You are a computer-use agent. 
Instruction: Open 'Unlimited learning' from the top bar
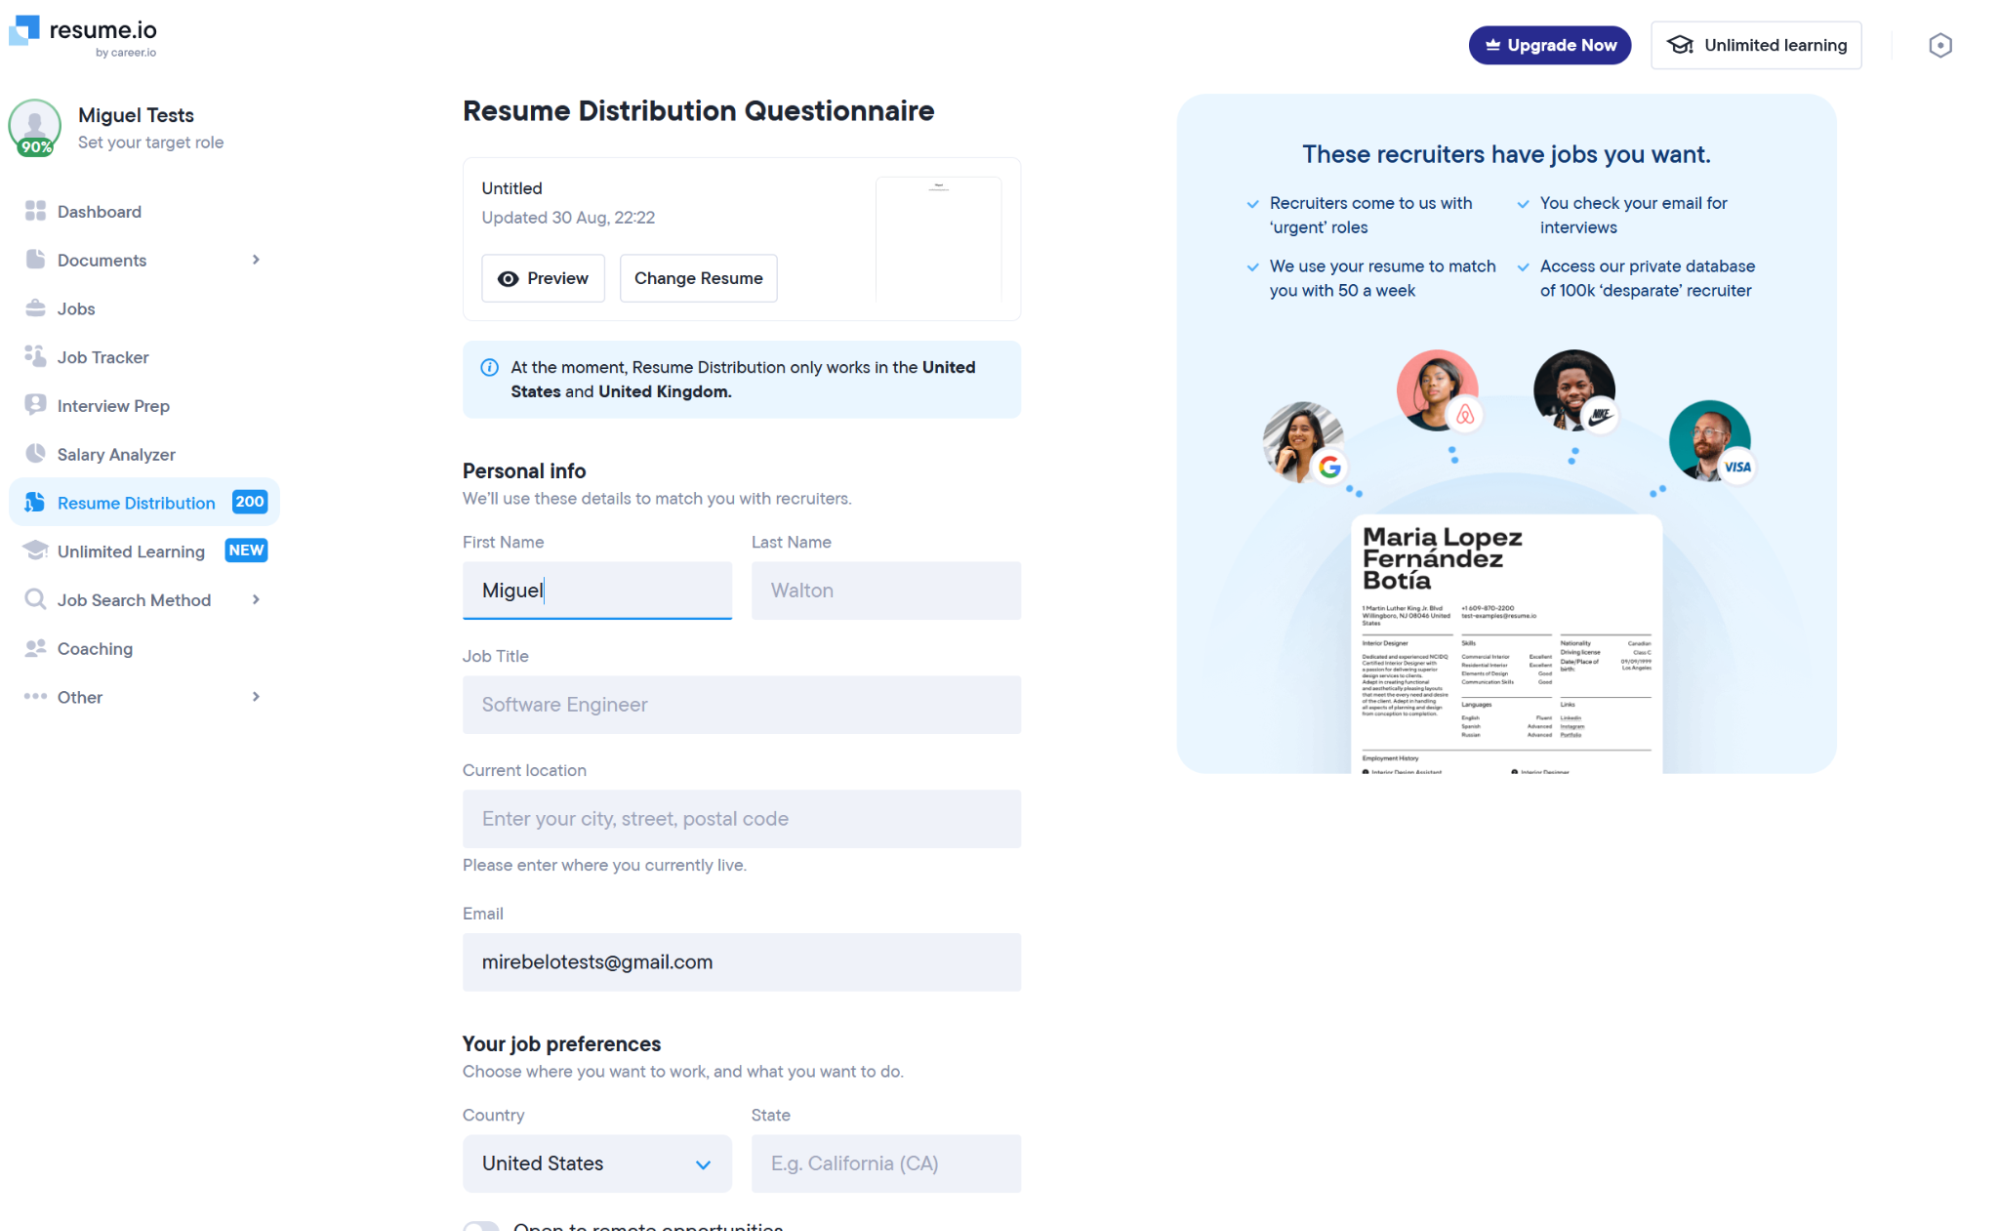click(1756, 45)
